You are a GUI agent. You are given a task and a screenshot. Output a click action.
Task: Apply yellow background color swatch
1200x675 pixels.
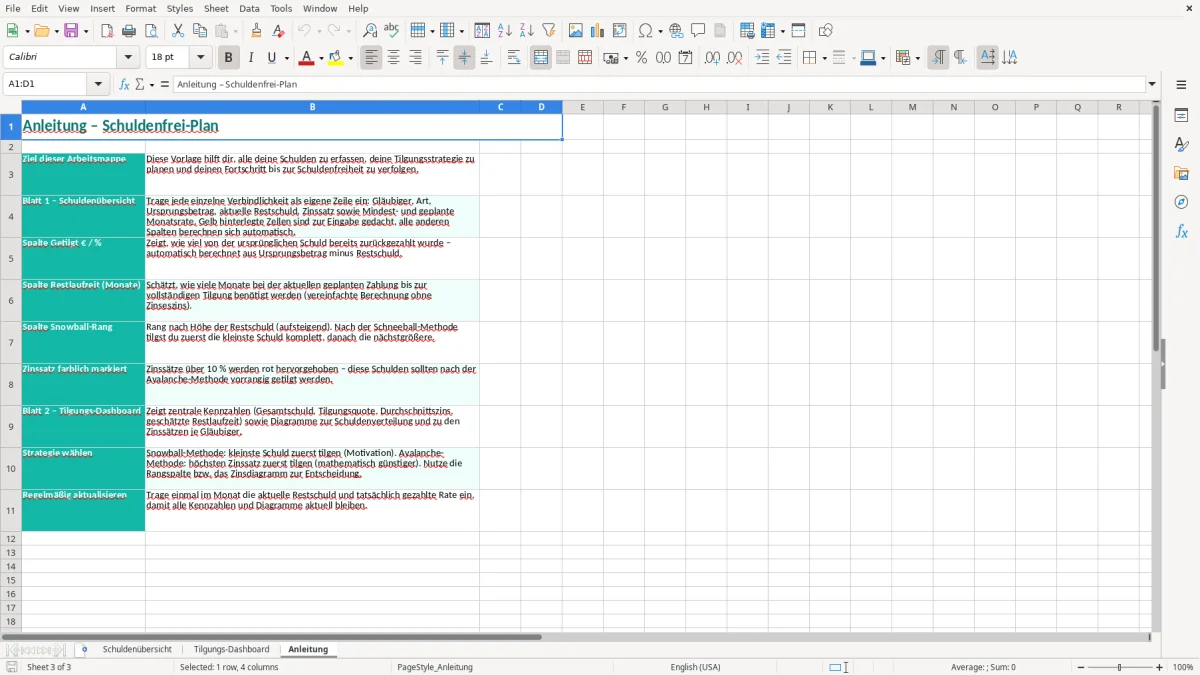337,58
